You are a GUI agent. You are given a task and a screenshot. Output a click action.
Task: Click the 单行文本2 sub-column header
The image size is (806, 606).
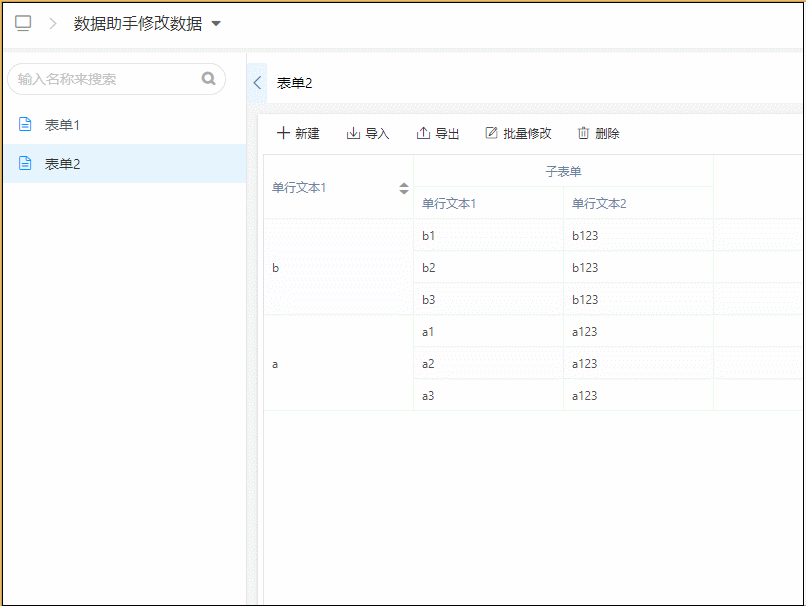(x=599, y=204)
